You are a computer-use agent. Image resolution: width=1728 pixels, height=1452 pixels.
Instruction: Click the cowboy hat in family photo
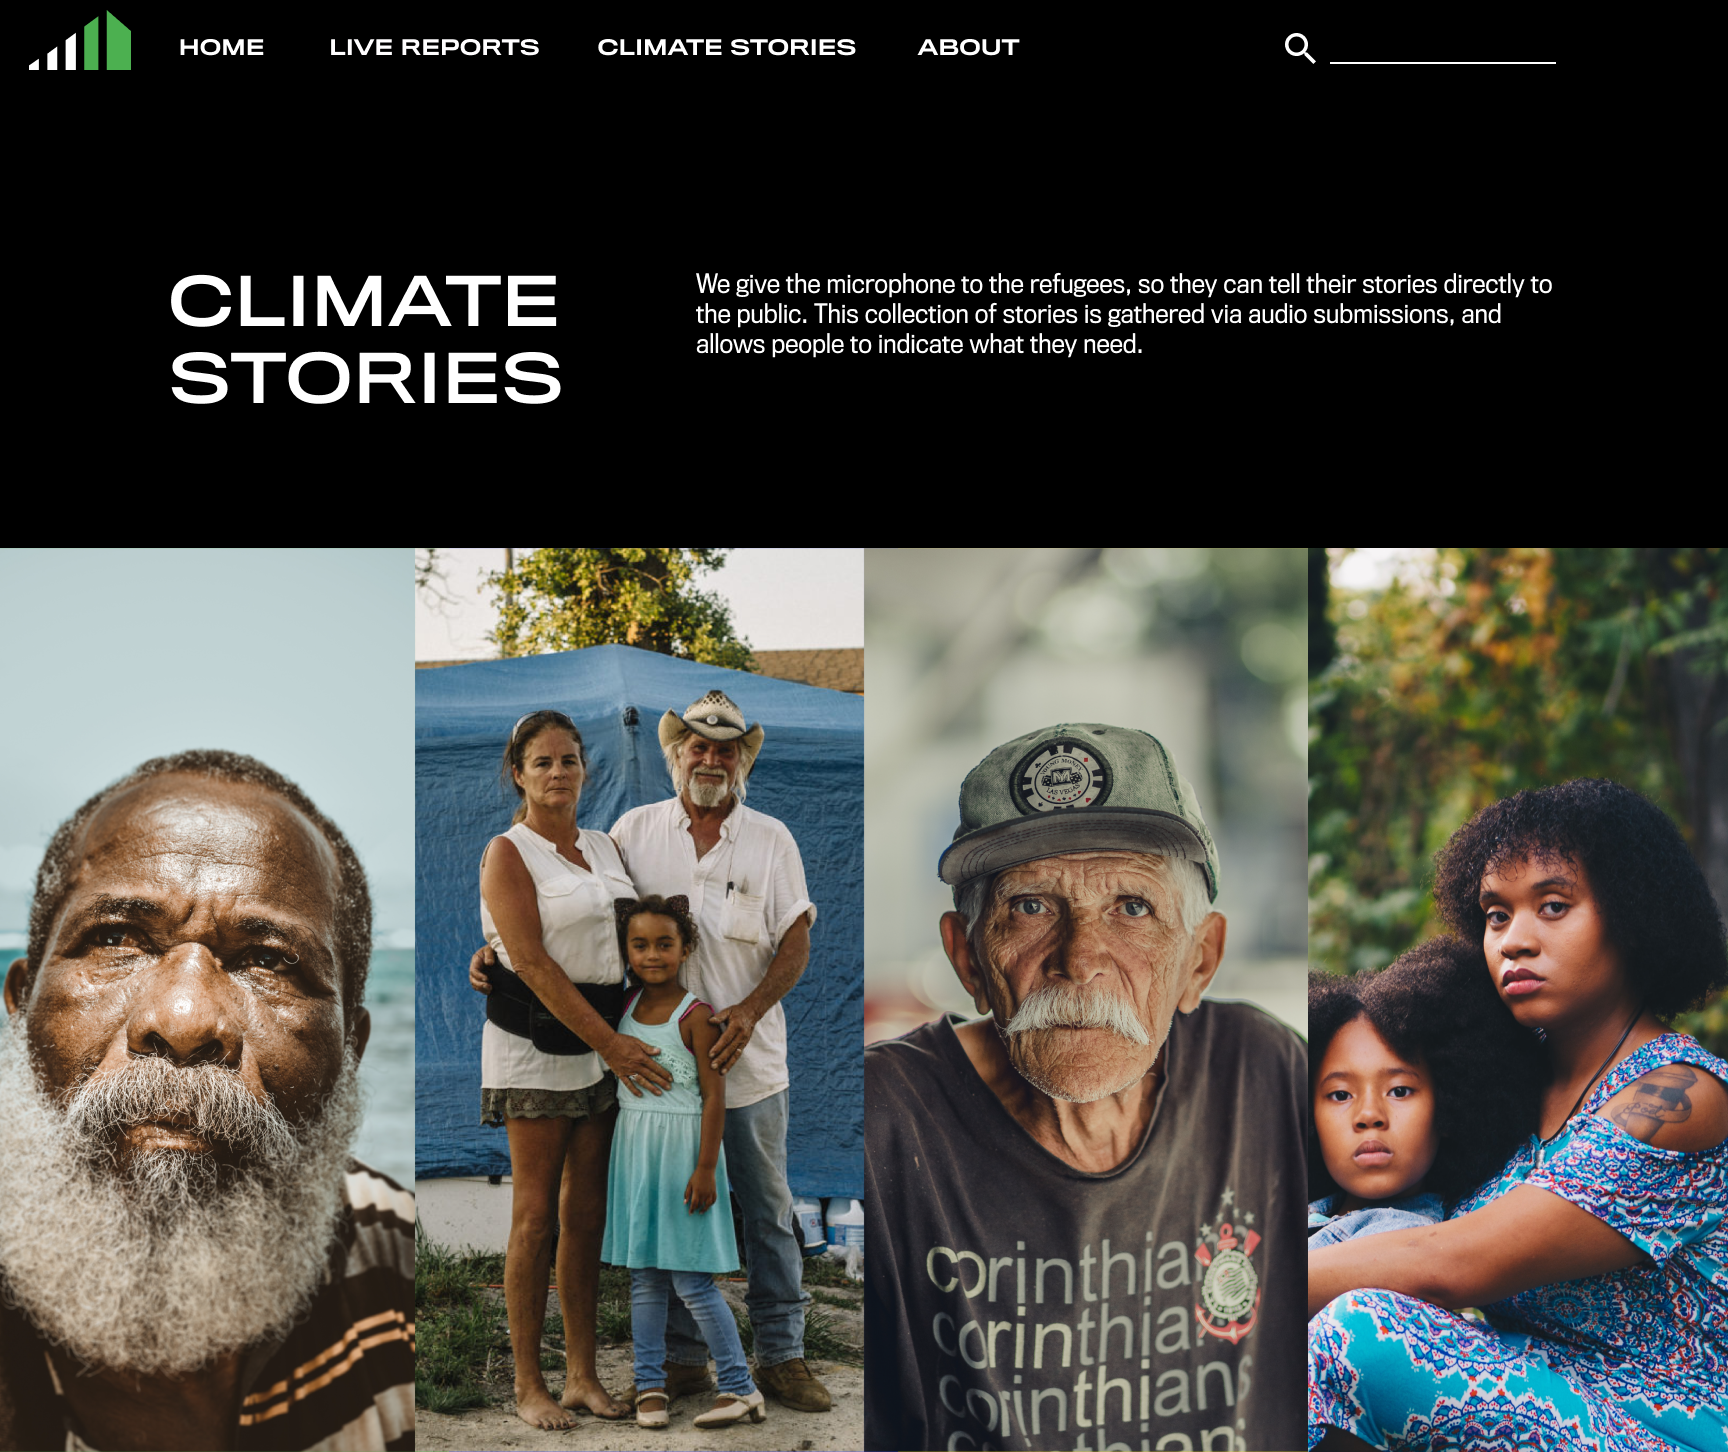pyautogui.click(x=711, y=722)
